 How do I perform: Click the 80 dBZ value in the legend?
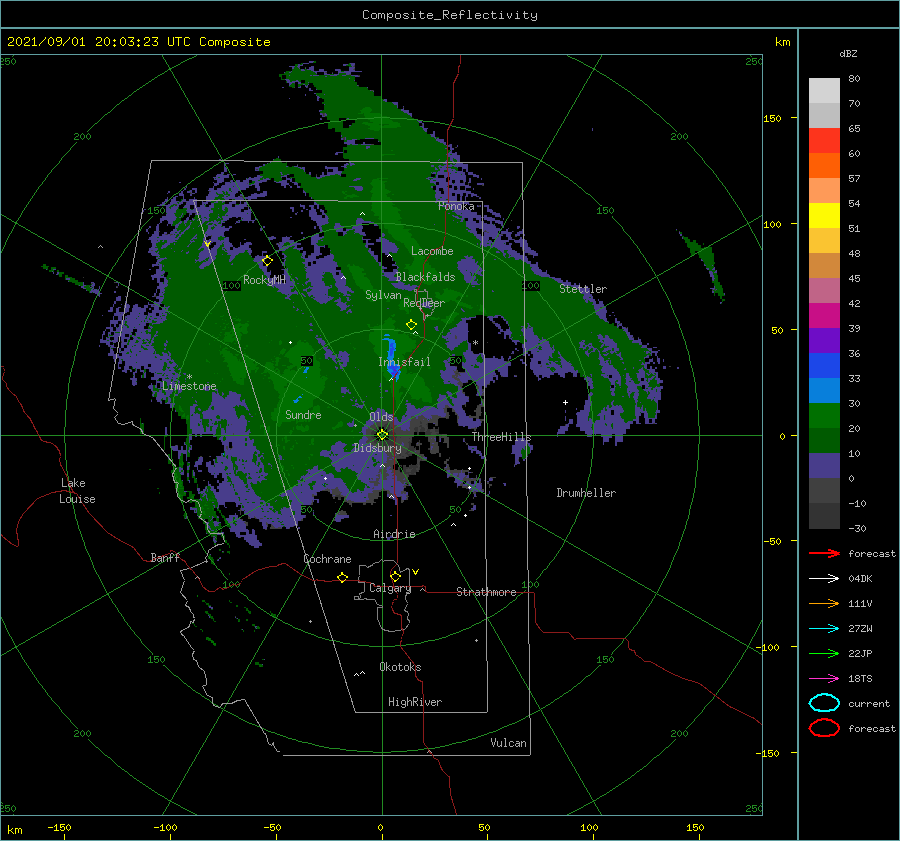click(854, 79)
